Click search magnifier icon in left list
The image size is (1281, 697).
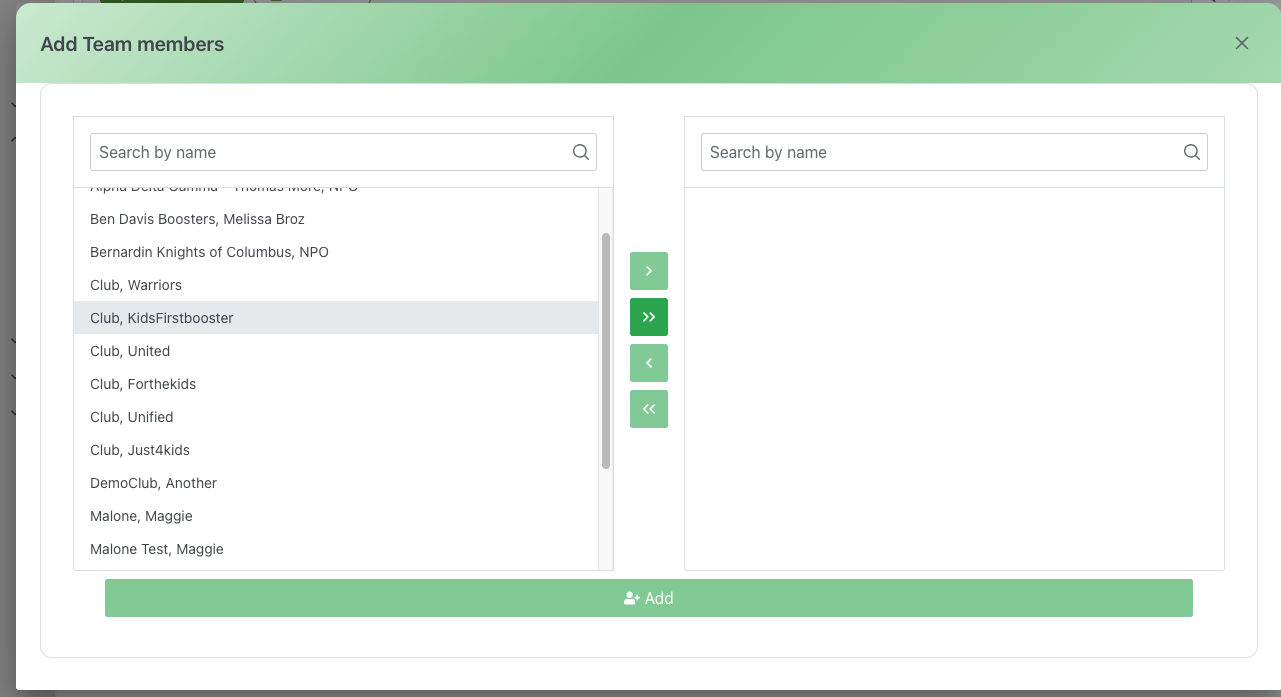[x=580, y=152]
